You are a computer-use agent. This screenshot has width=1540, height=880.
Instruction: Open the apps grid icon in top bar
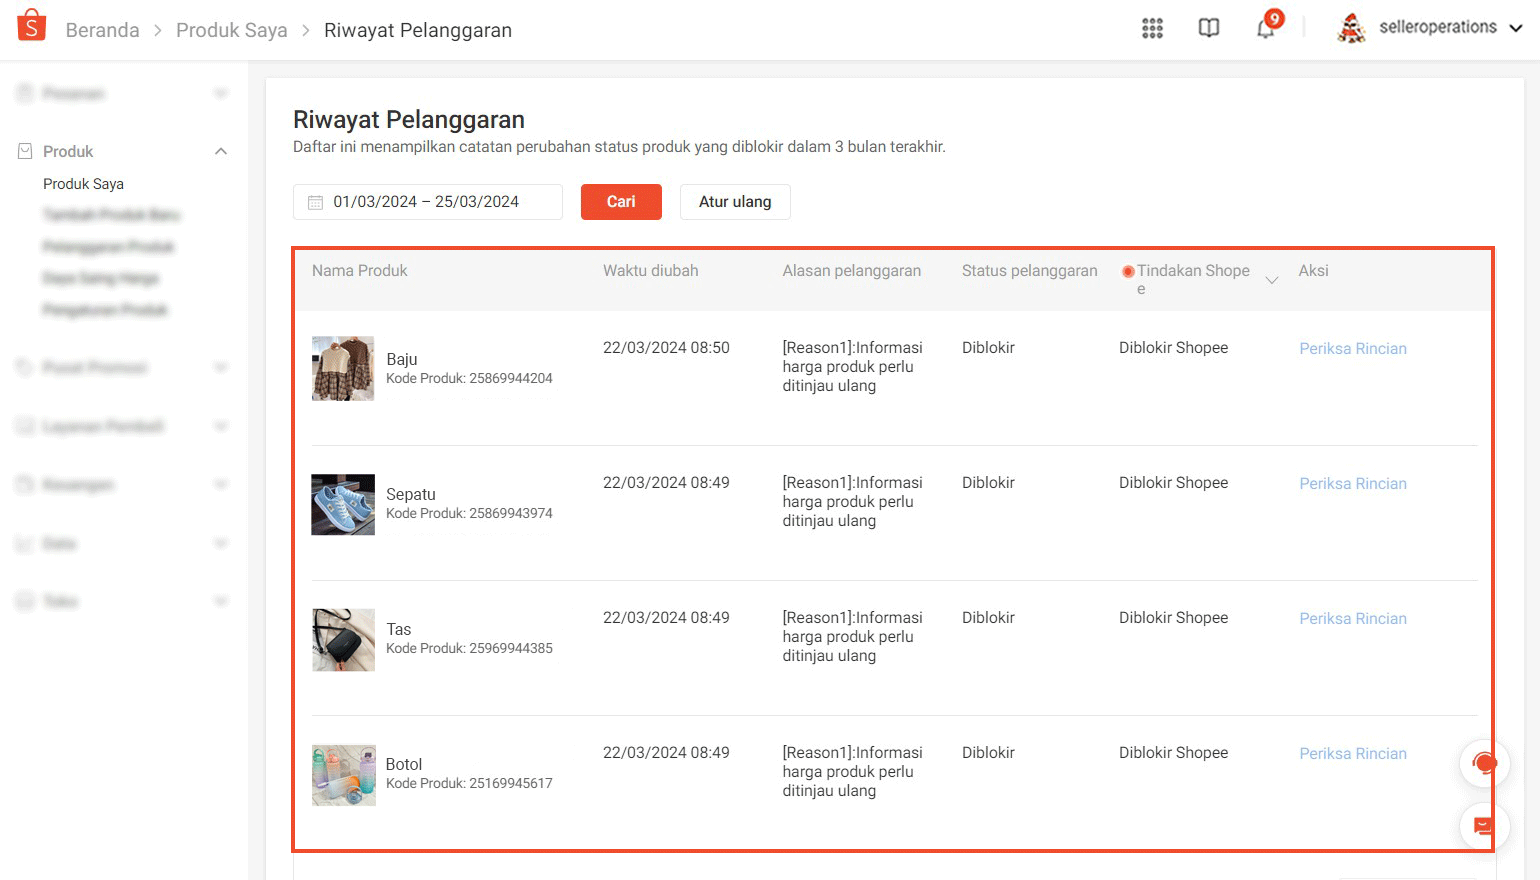click(x=1152, y=28)
